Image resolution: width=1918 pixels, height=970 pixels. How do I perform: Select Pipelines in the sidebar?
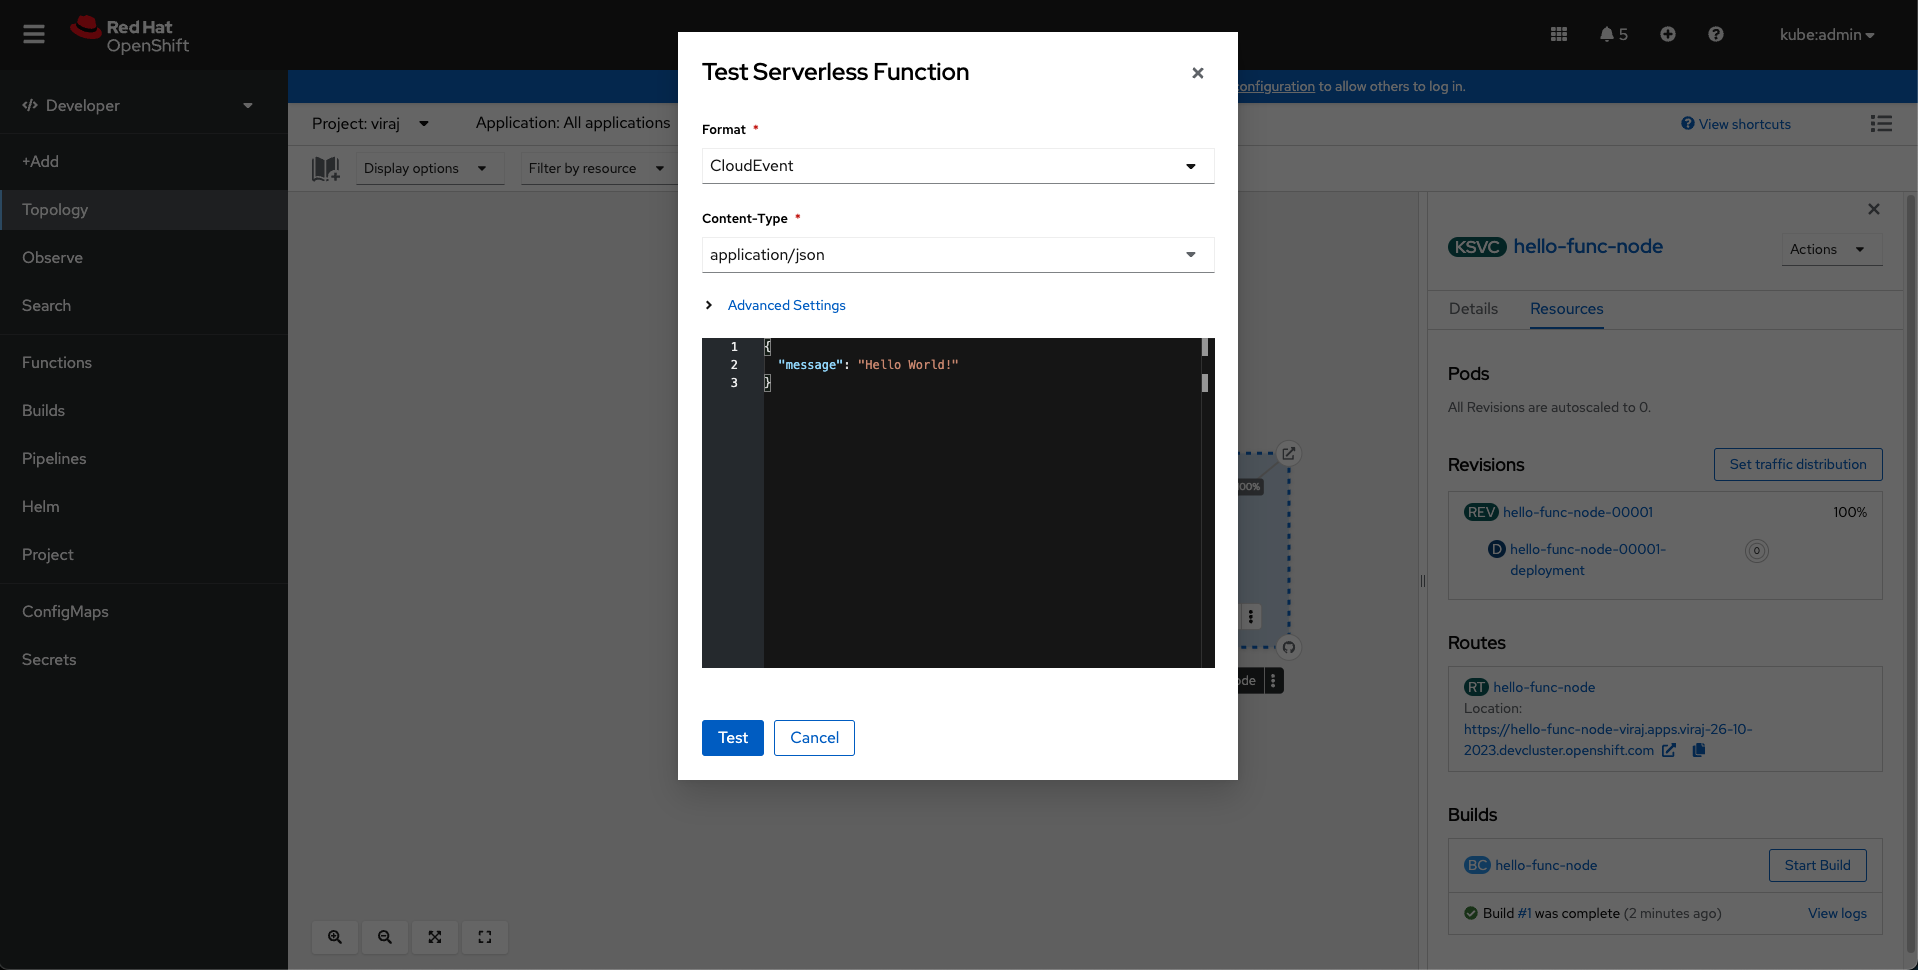point(54,458)
